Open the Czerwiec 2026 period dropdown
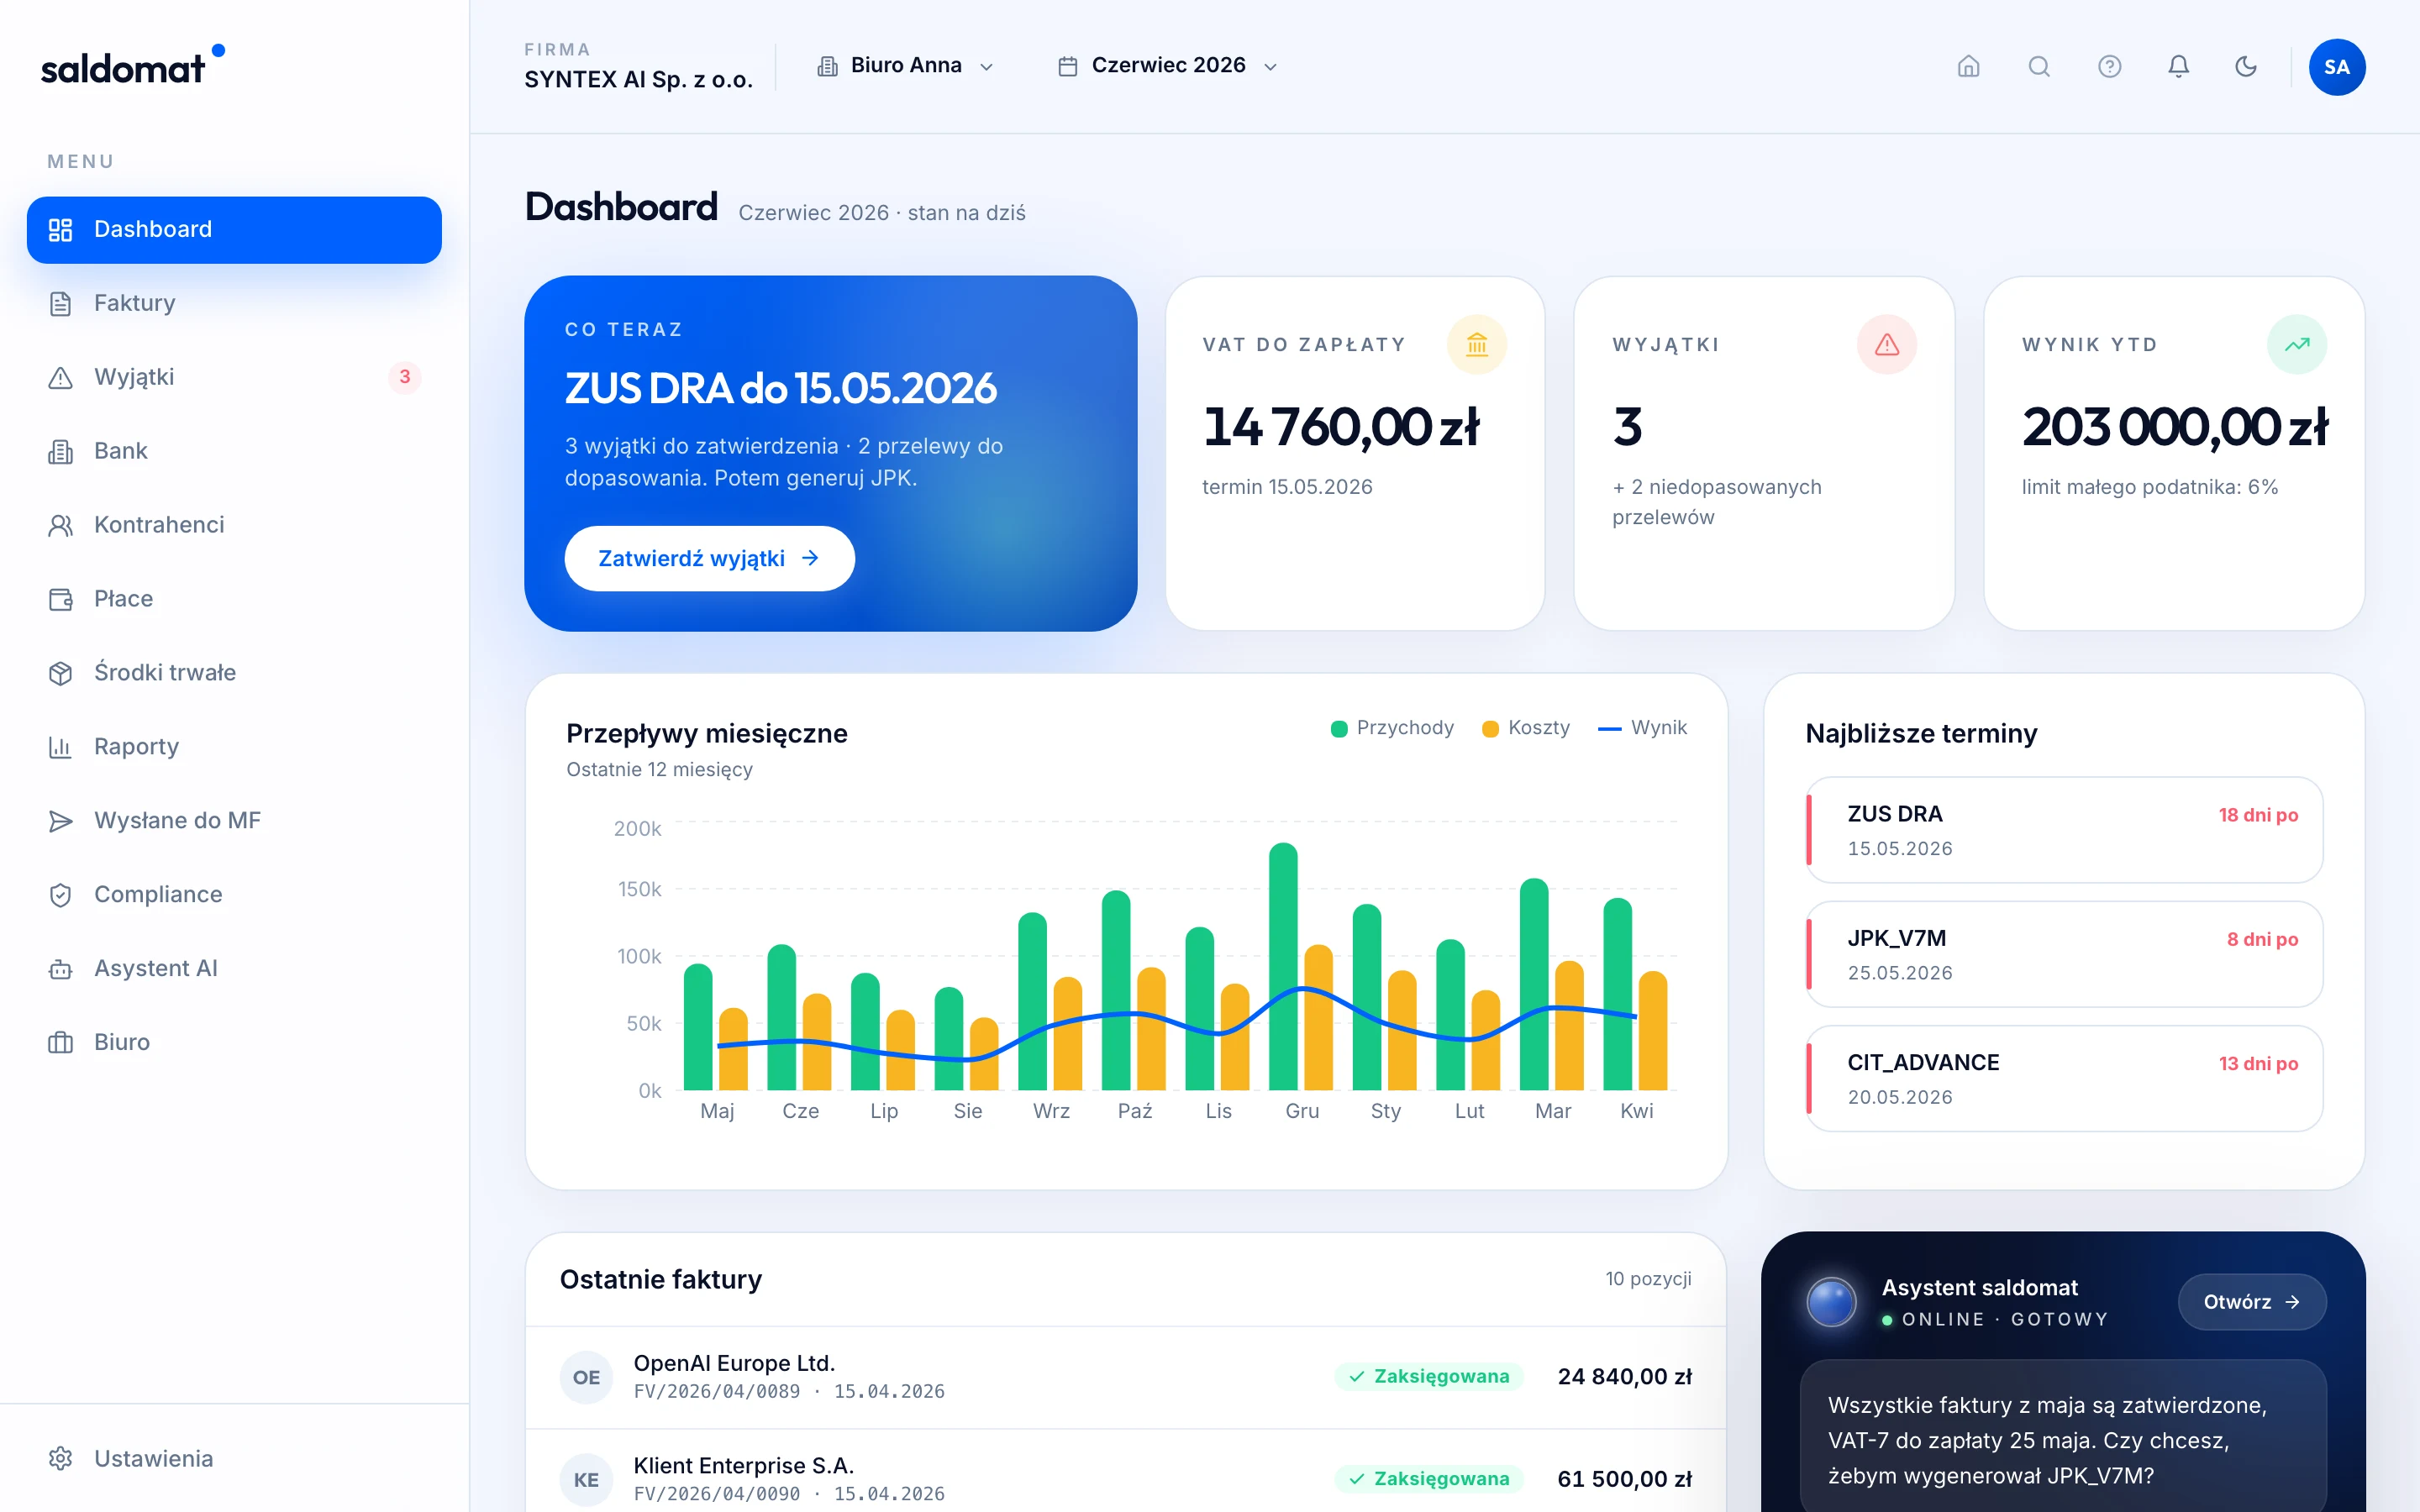 (x=1167, y=66)
